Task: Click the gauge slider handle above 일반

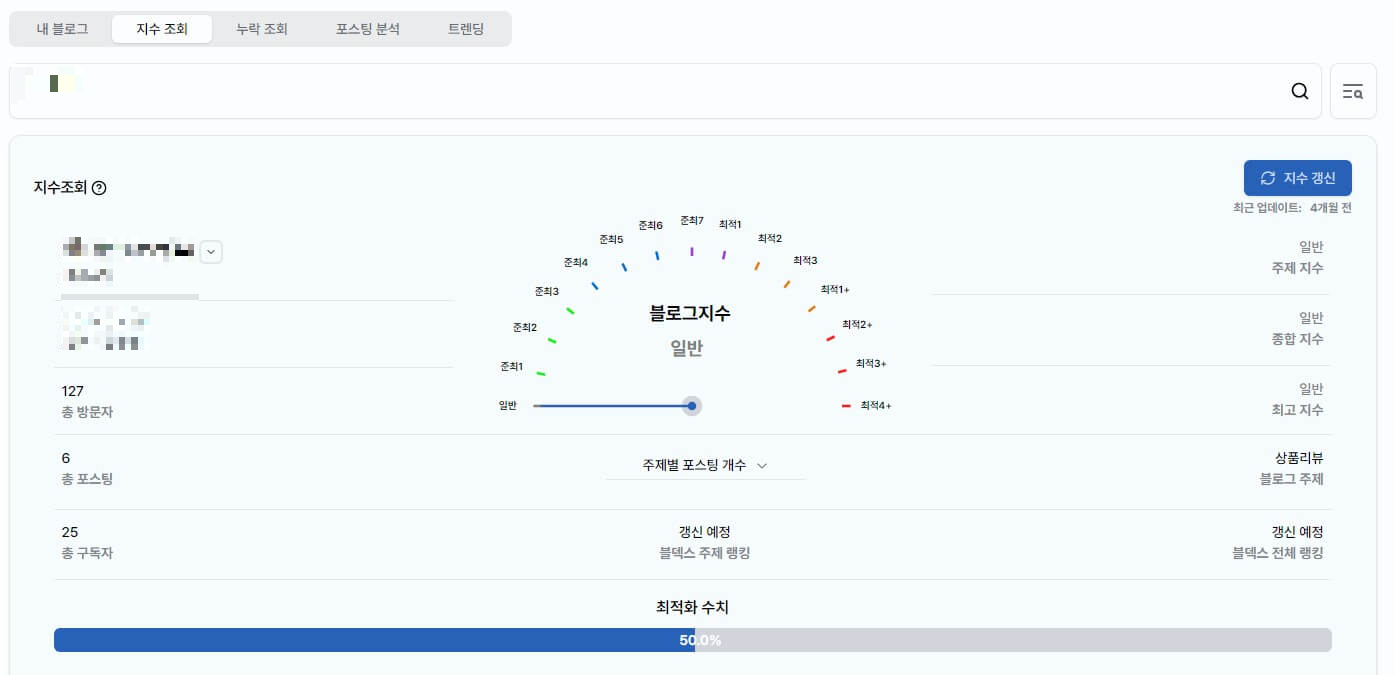Action: point(691,406)
